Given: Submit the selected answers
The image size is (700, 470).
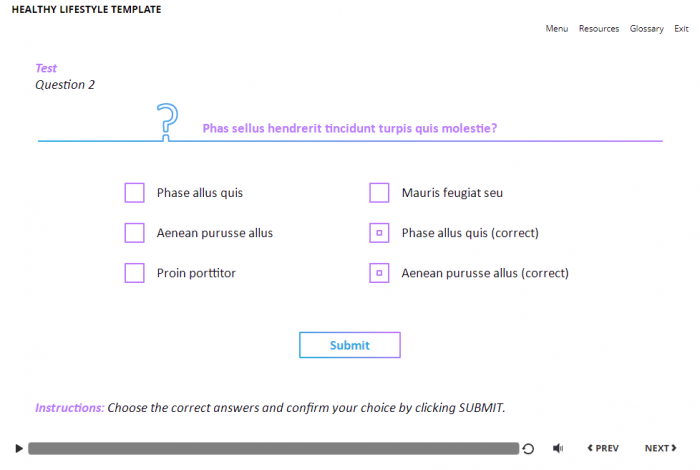Looking at the screenshot, I should click(x=350, y=345).
